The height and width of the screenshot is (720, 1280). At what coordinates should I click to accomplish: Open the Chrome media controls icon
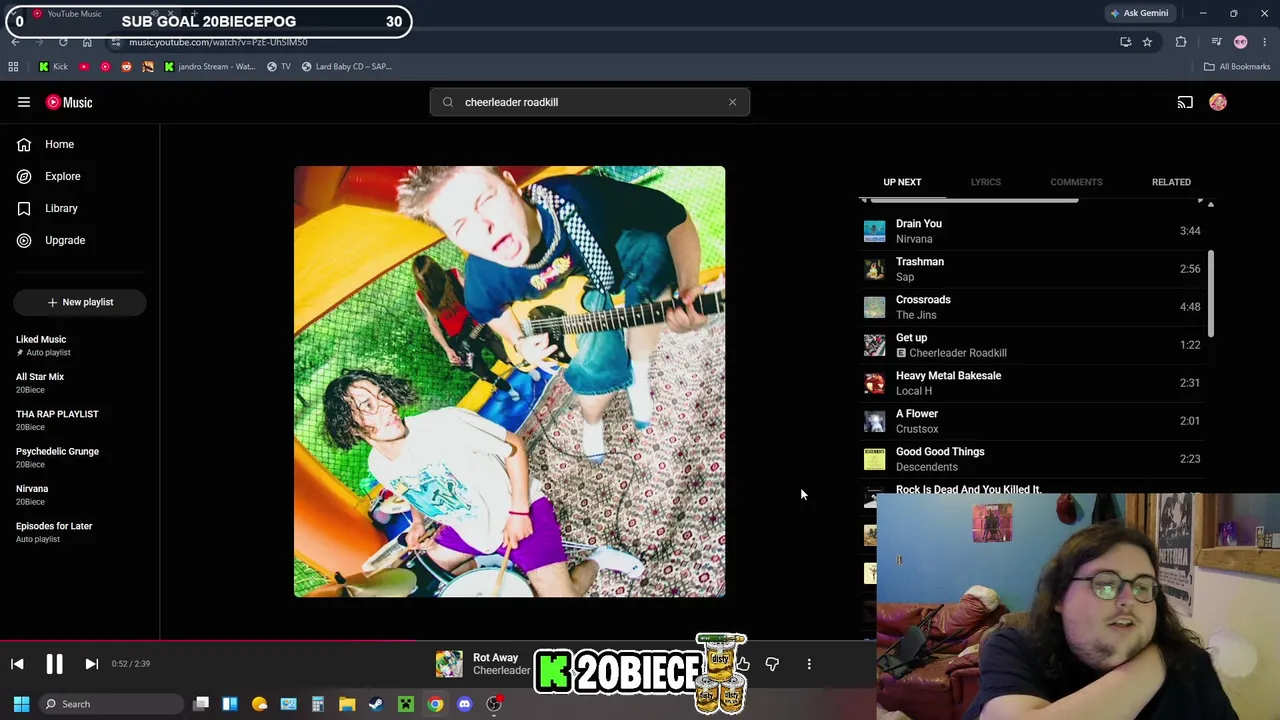(1216, 42)
